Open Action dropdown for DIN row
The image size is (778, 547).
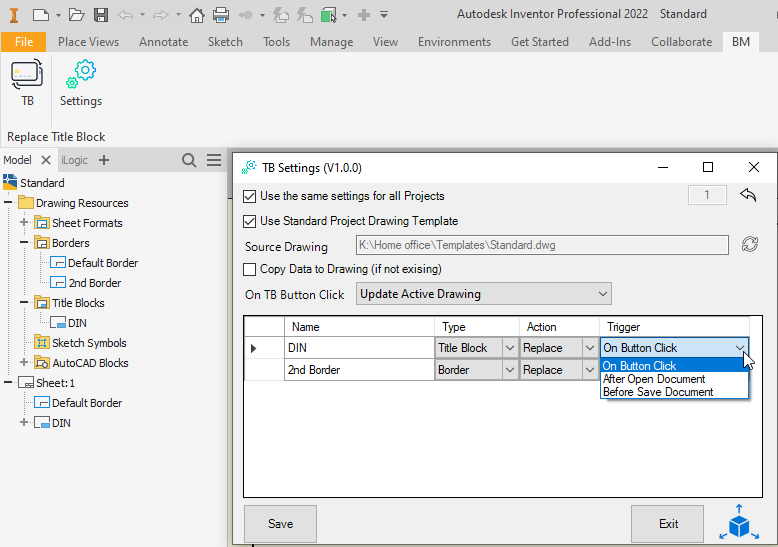[589, 348]
